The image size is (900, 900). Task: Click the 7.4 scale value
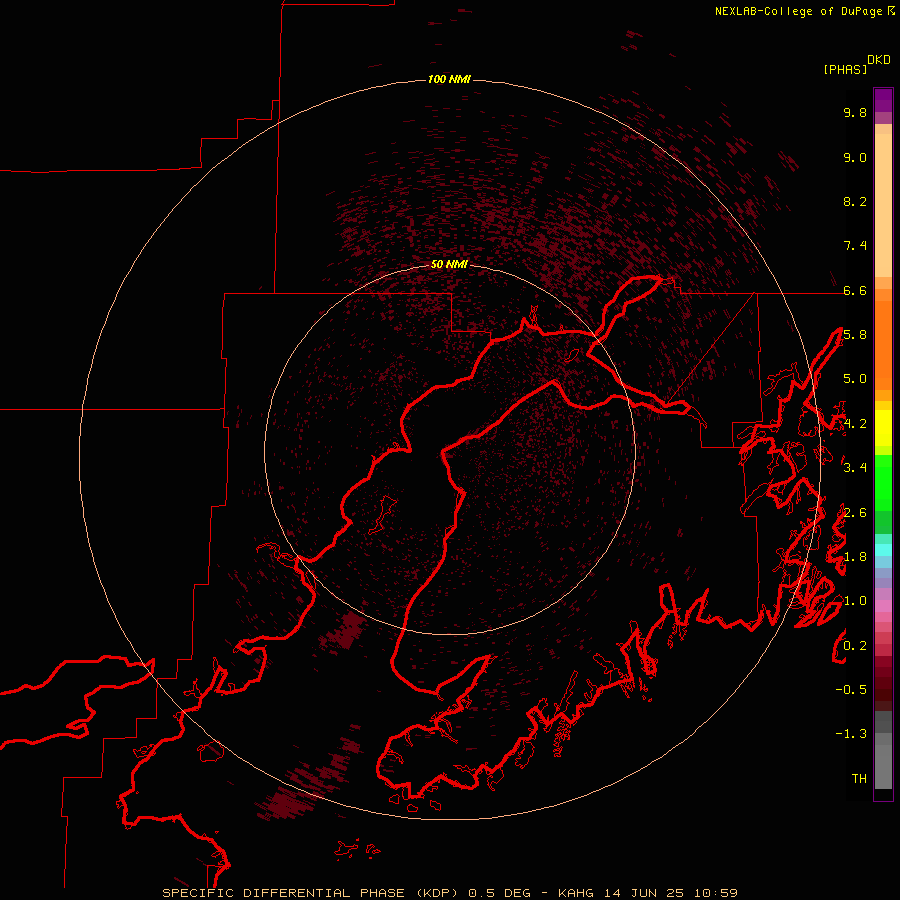pyautogui.click(x=855, y=246)
